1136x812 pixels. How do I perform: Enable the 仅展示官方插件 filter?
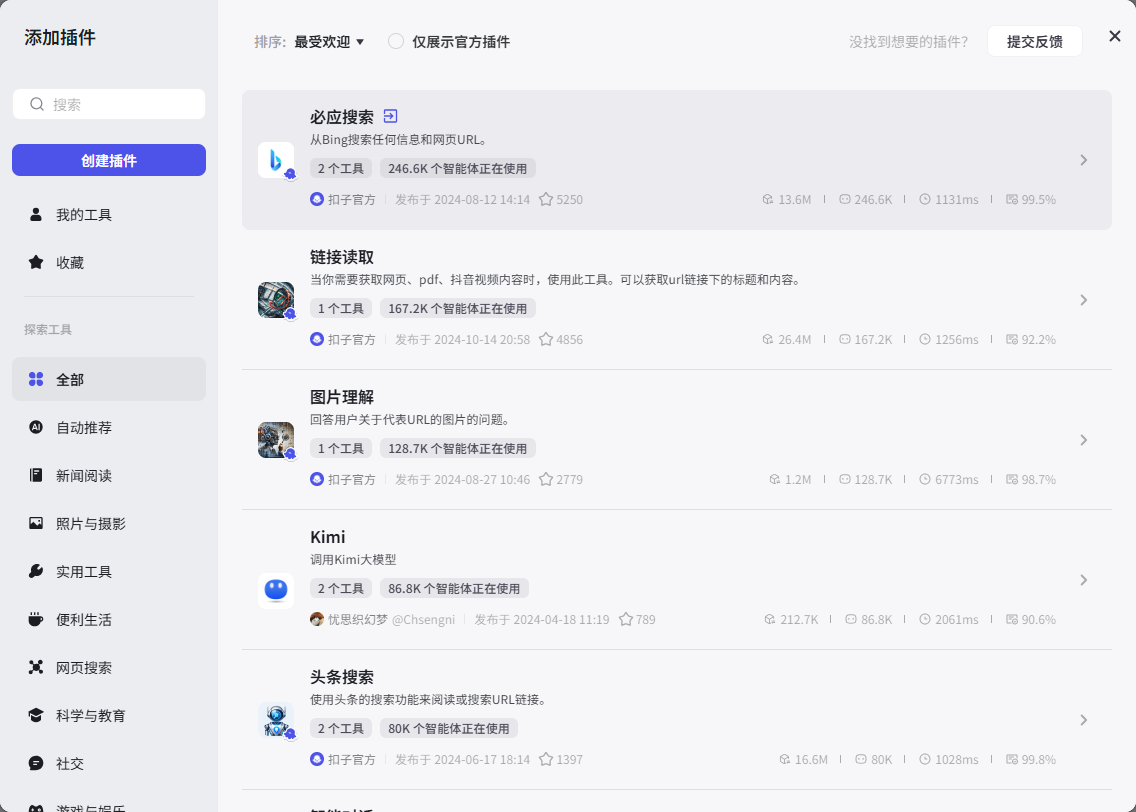[x=395, y=42]
